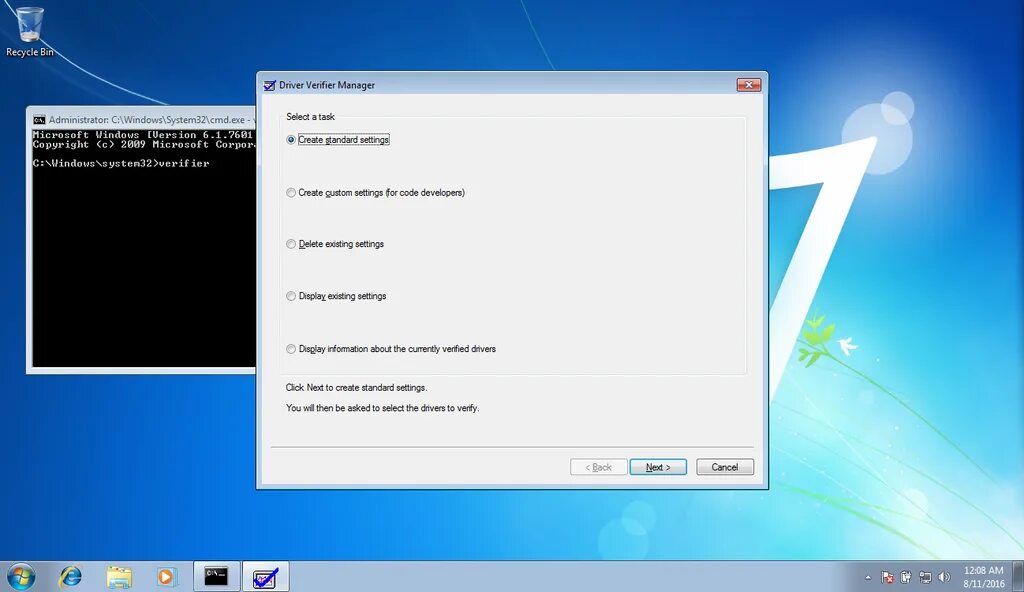Launch Windows Media Player from taskbar
This screenshot has width=1024, height=592.
click(167, 576)
